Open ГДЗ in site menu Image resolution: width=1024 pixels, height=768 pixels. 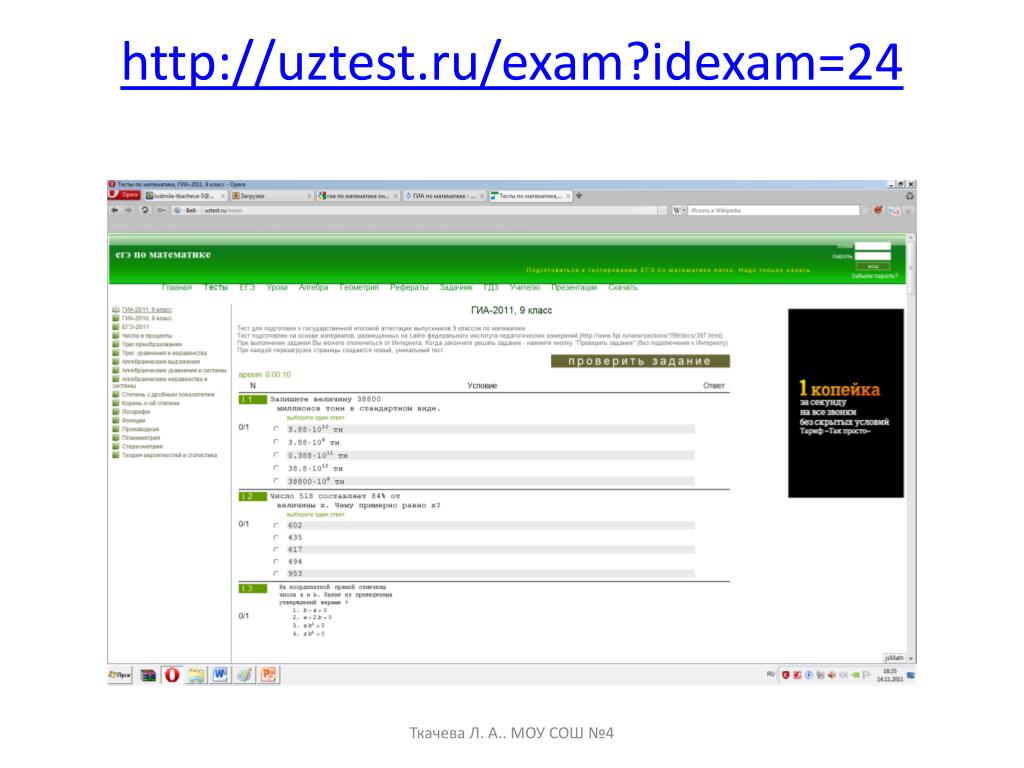click(490, 287)
